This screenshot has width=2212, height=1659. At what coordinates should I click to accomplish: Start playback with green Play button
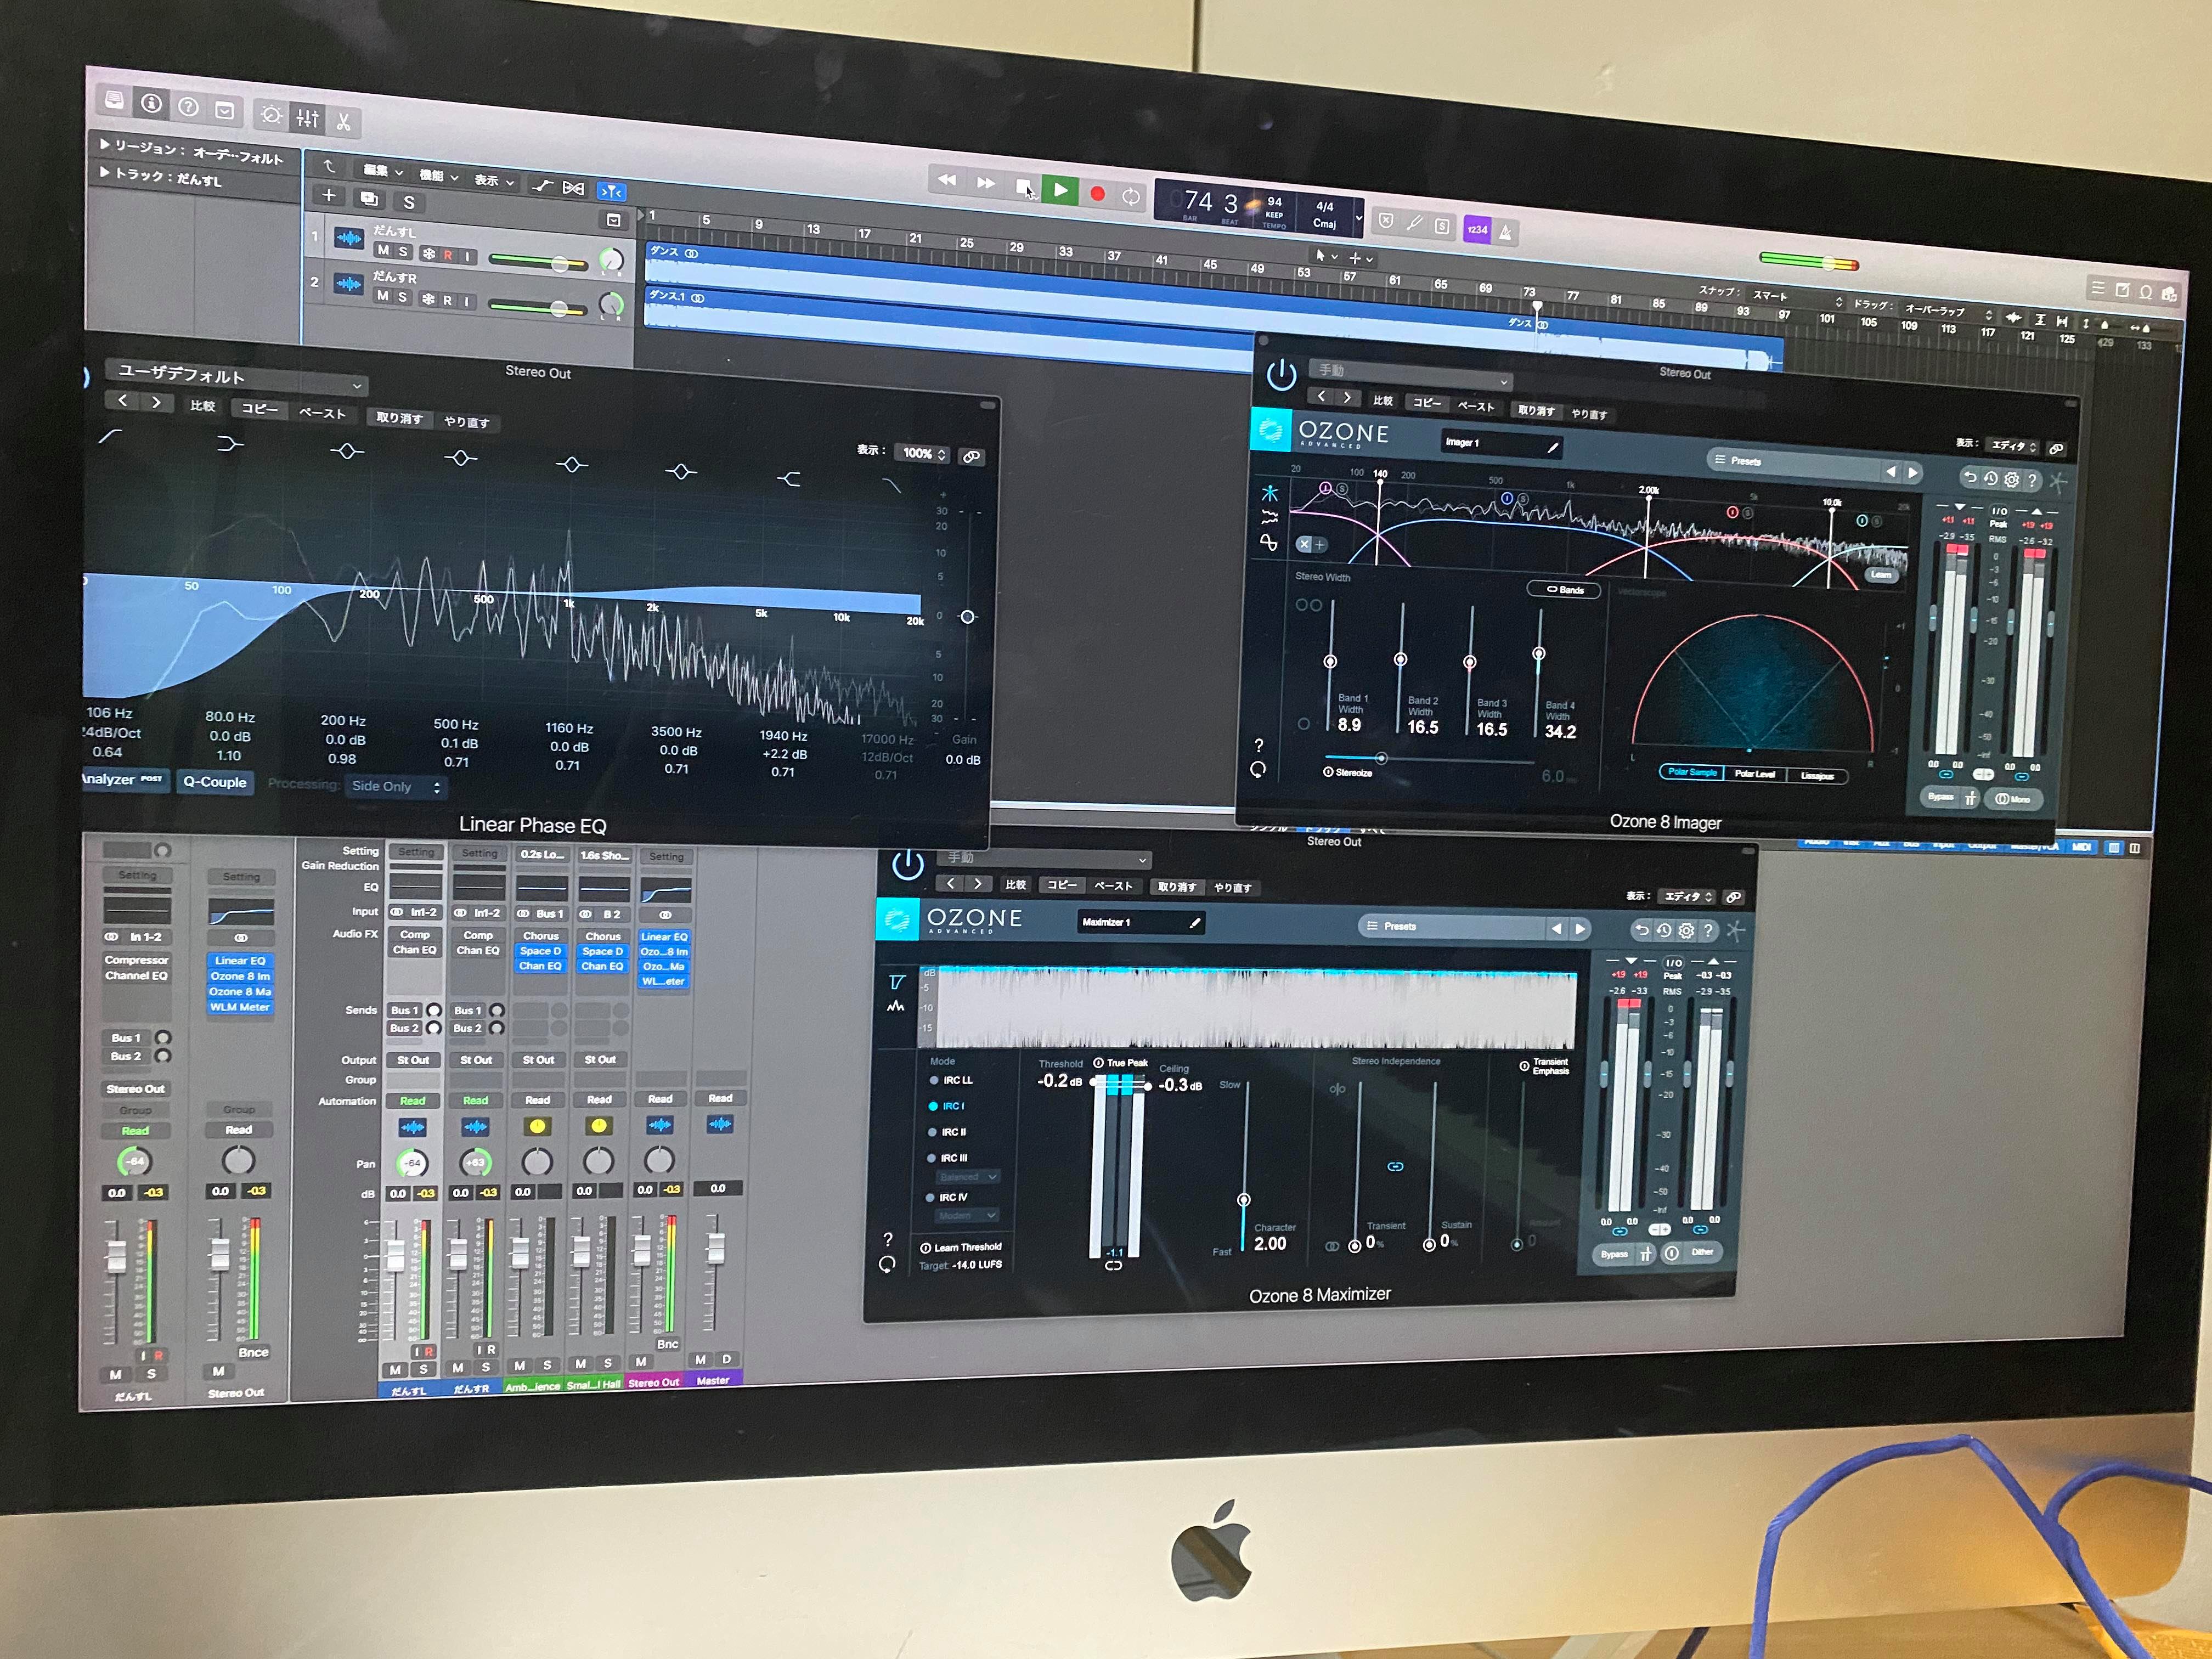[1060, 189]
